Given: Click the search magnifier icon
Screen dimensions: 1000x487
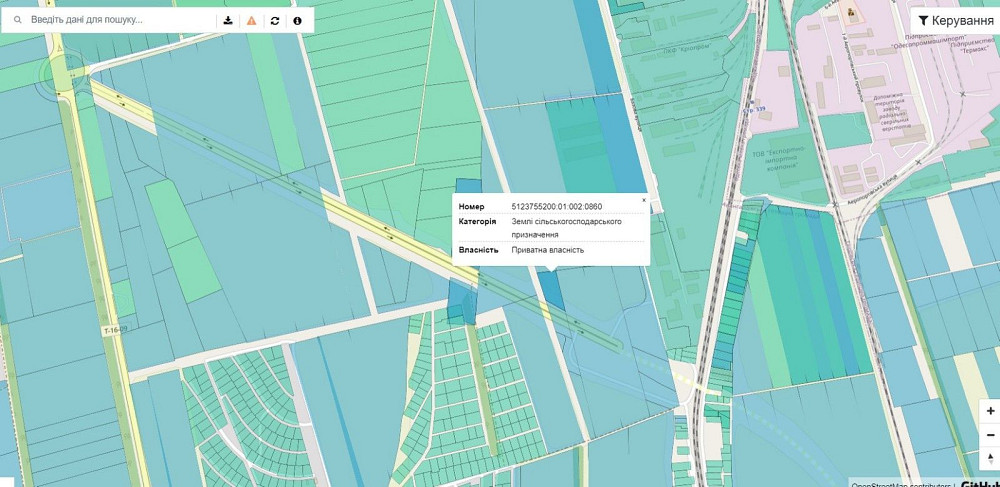Looking at the screenshot, I should [x=17, y=20].
